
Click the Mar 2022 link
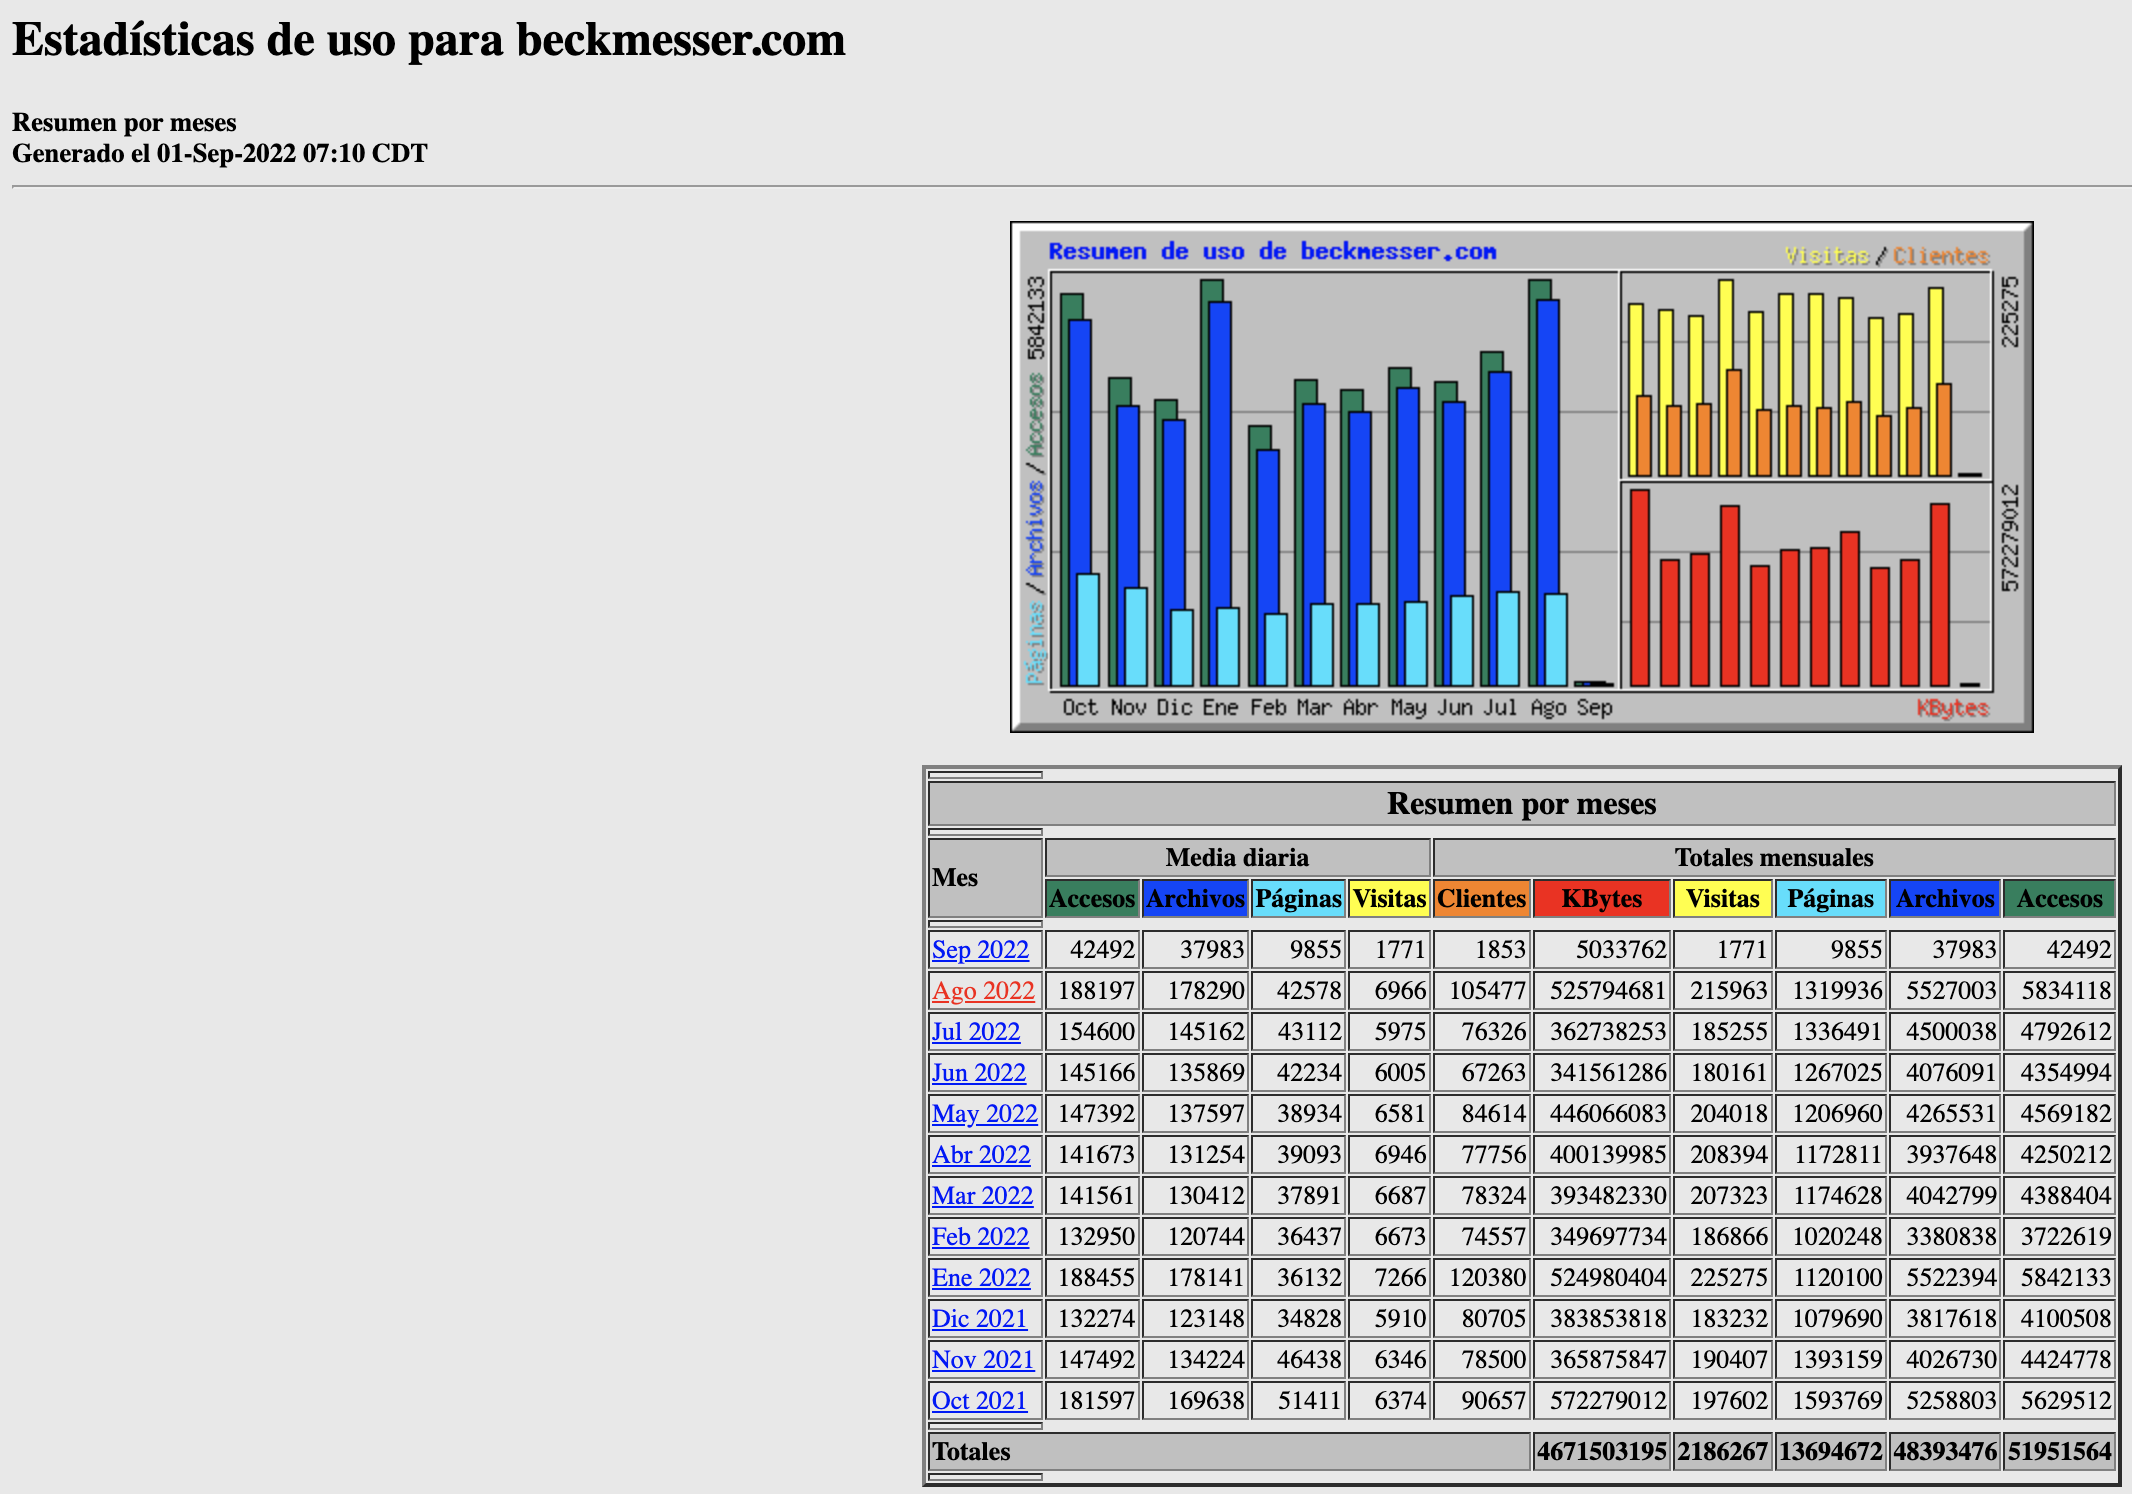tap(982, 1196)
